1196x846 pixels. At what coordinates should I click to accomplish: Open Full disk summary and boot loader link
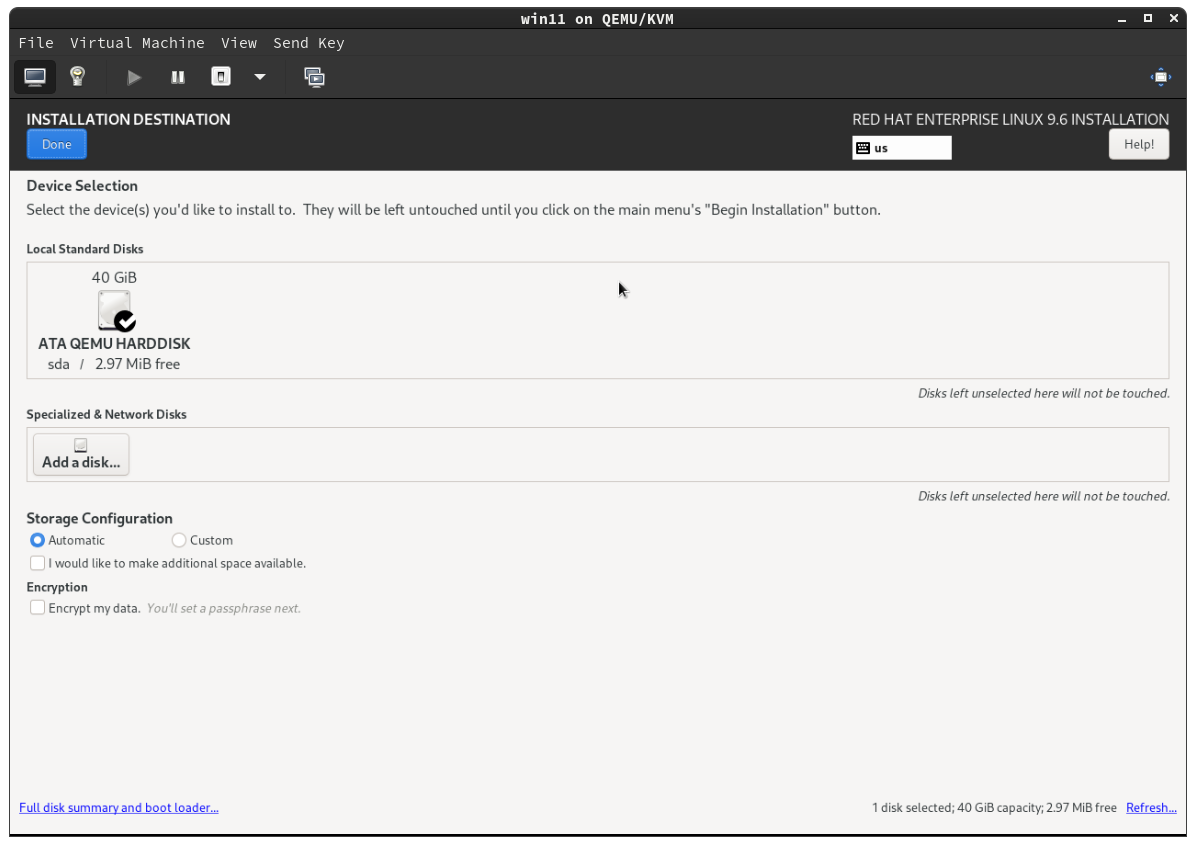click(119, 808)
